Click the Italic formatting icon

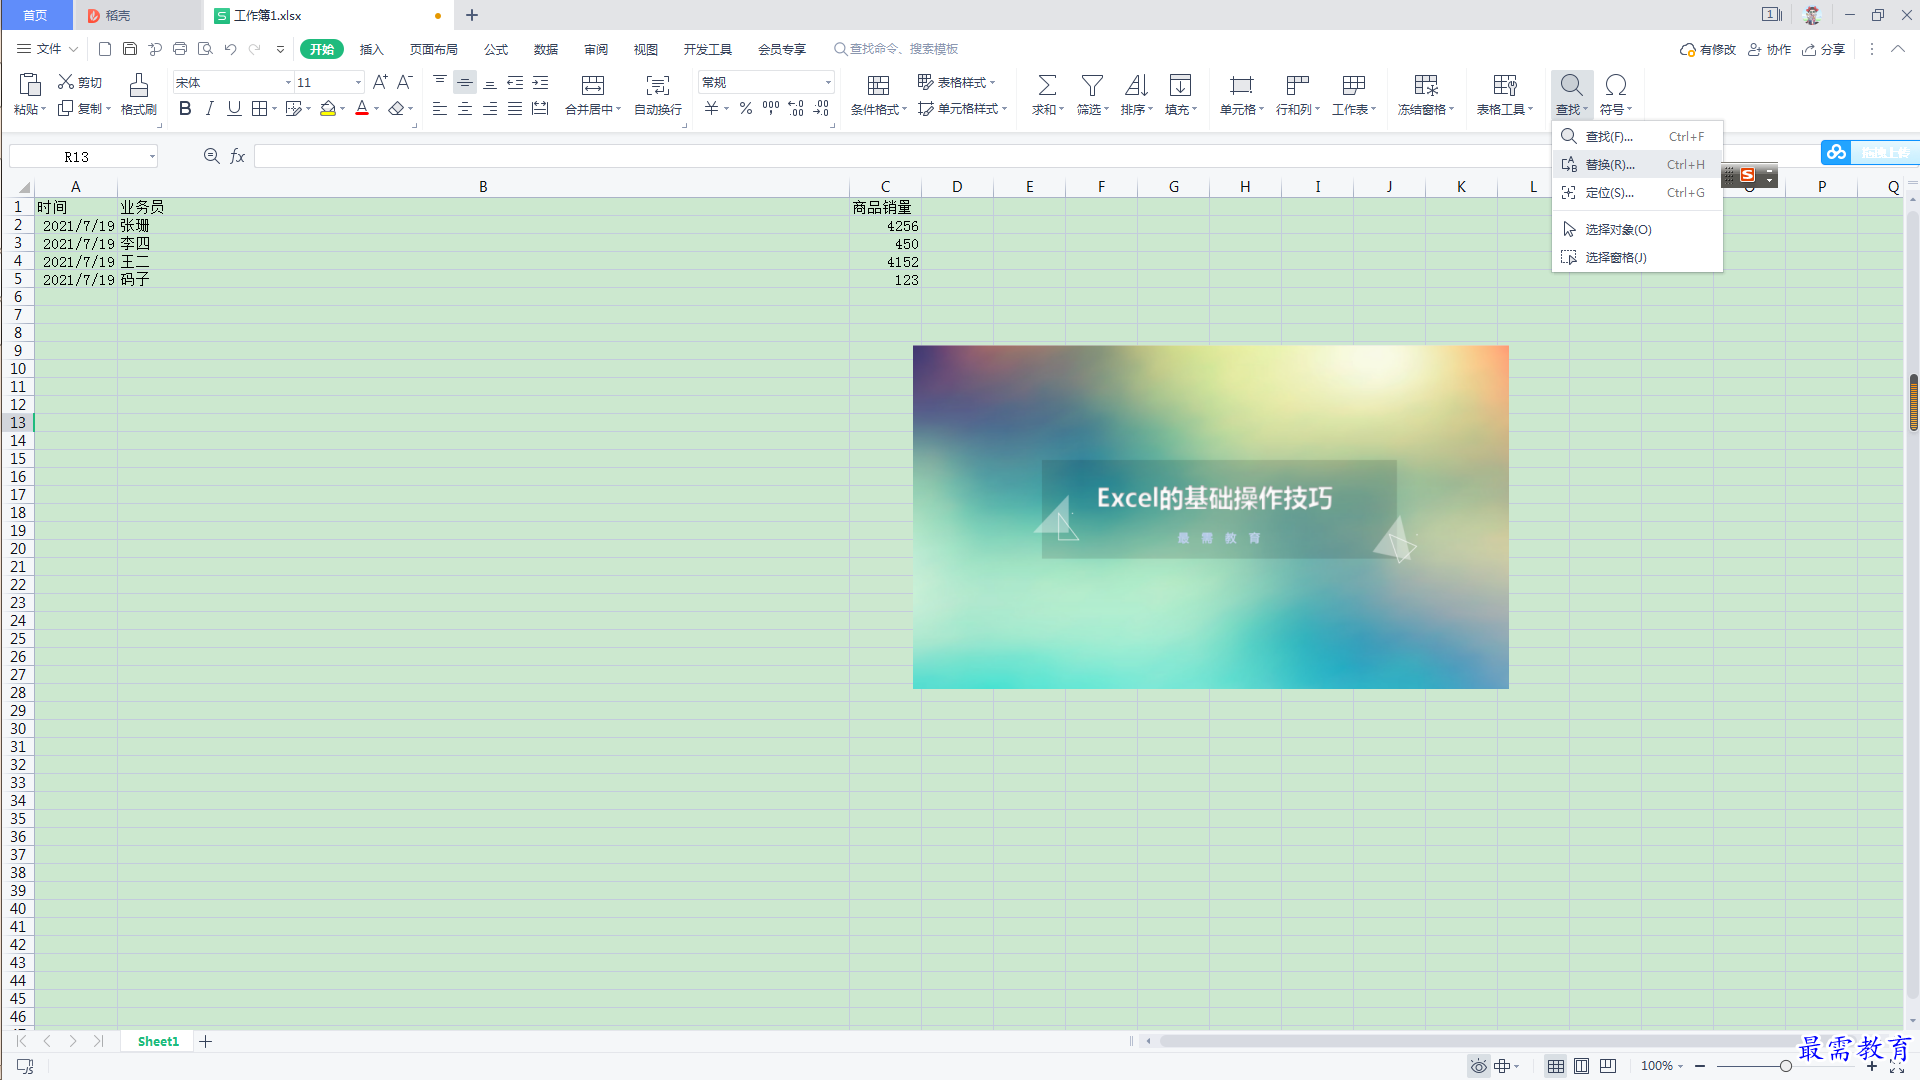tap(209, 109)
